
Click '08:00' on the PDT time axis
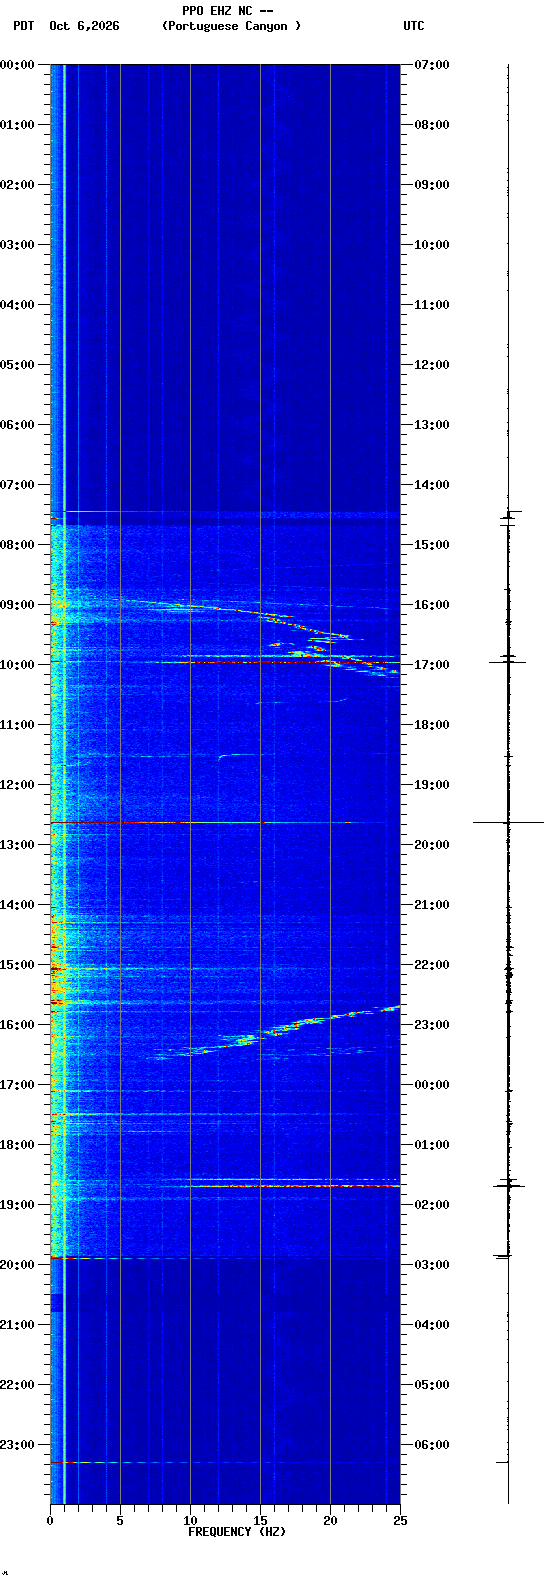tap(17, 545)
